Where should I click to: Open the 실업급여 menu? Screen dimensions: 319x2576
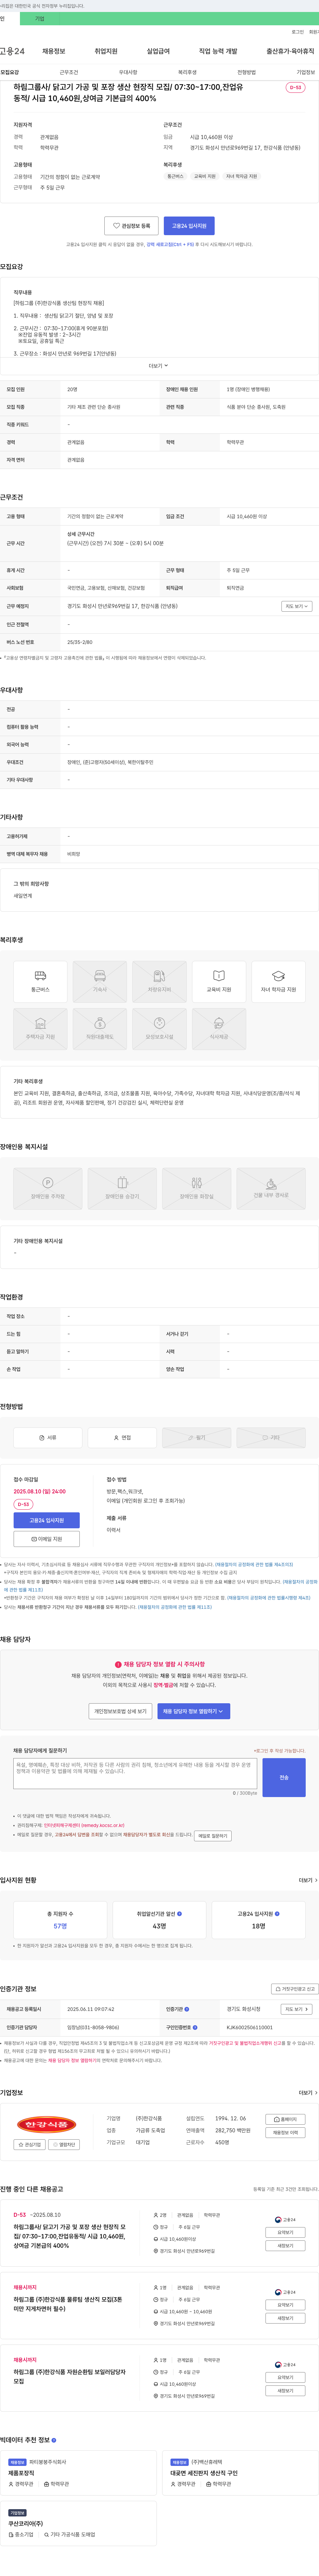click(x=158, y=51)
